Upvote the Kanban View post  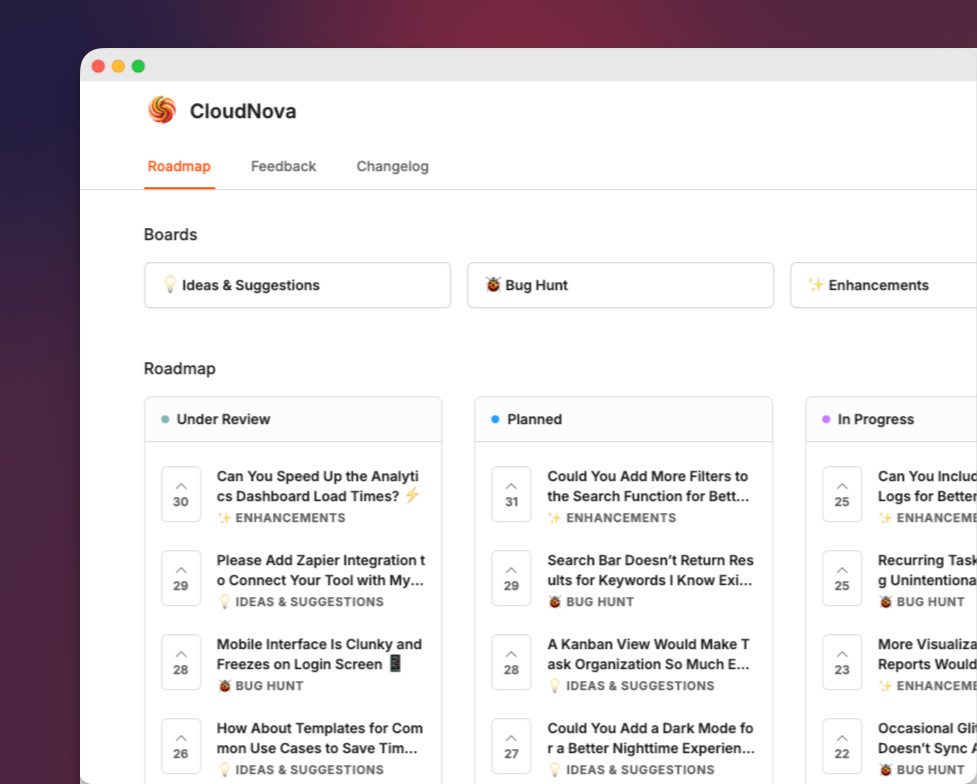pos(512,662)
